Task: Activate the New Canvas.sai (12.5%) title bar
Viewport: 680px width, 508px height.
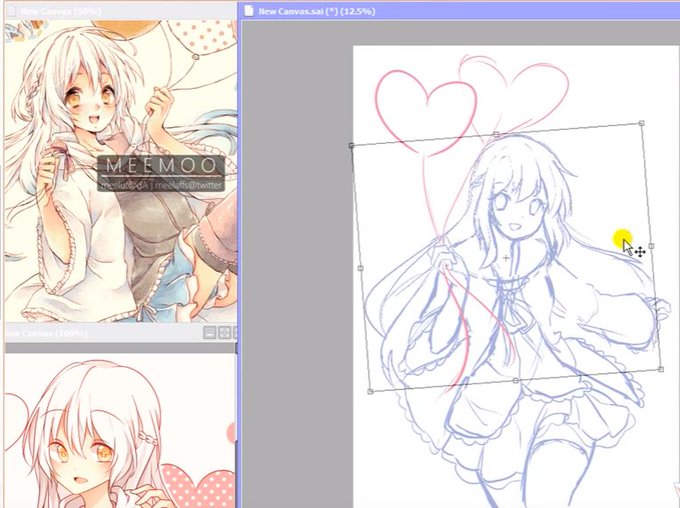Action: pyautogui.click(x=458, y=11)
